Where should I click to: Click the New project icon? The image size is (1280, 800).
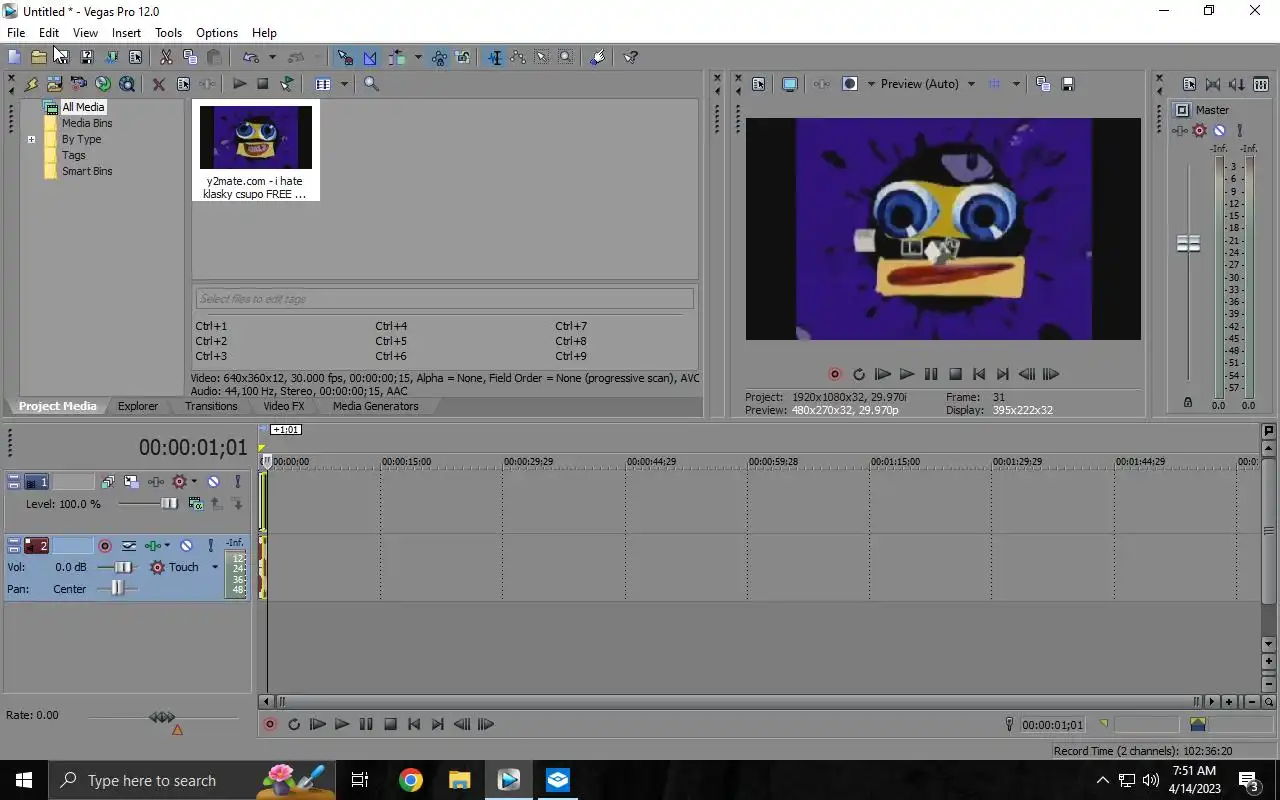[14, 57]
